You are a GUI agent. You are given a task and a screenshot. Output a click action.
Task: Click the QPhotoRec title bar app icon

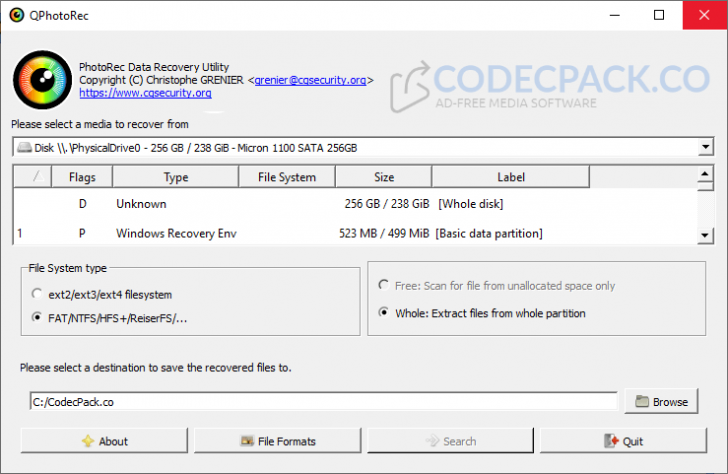pyautogui.click(x=17, y=15)
